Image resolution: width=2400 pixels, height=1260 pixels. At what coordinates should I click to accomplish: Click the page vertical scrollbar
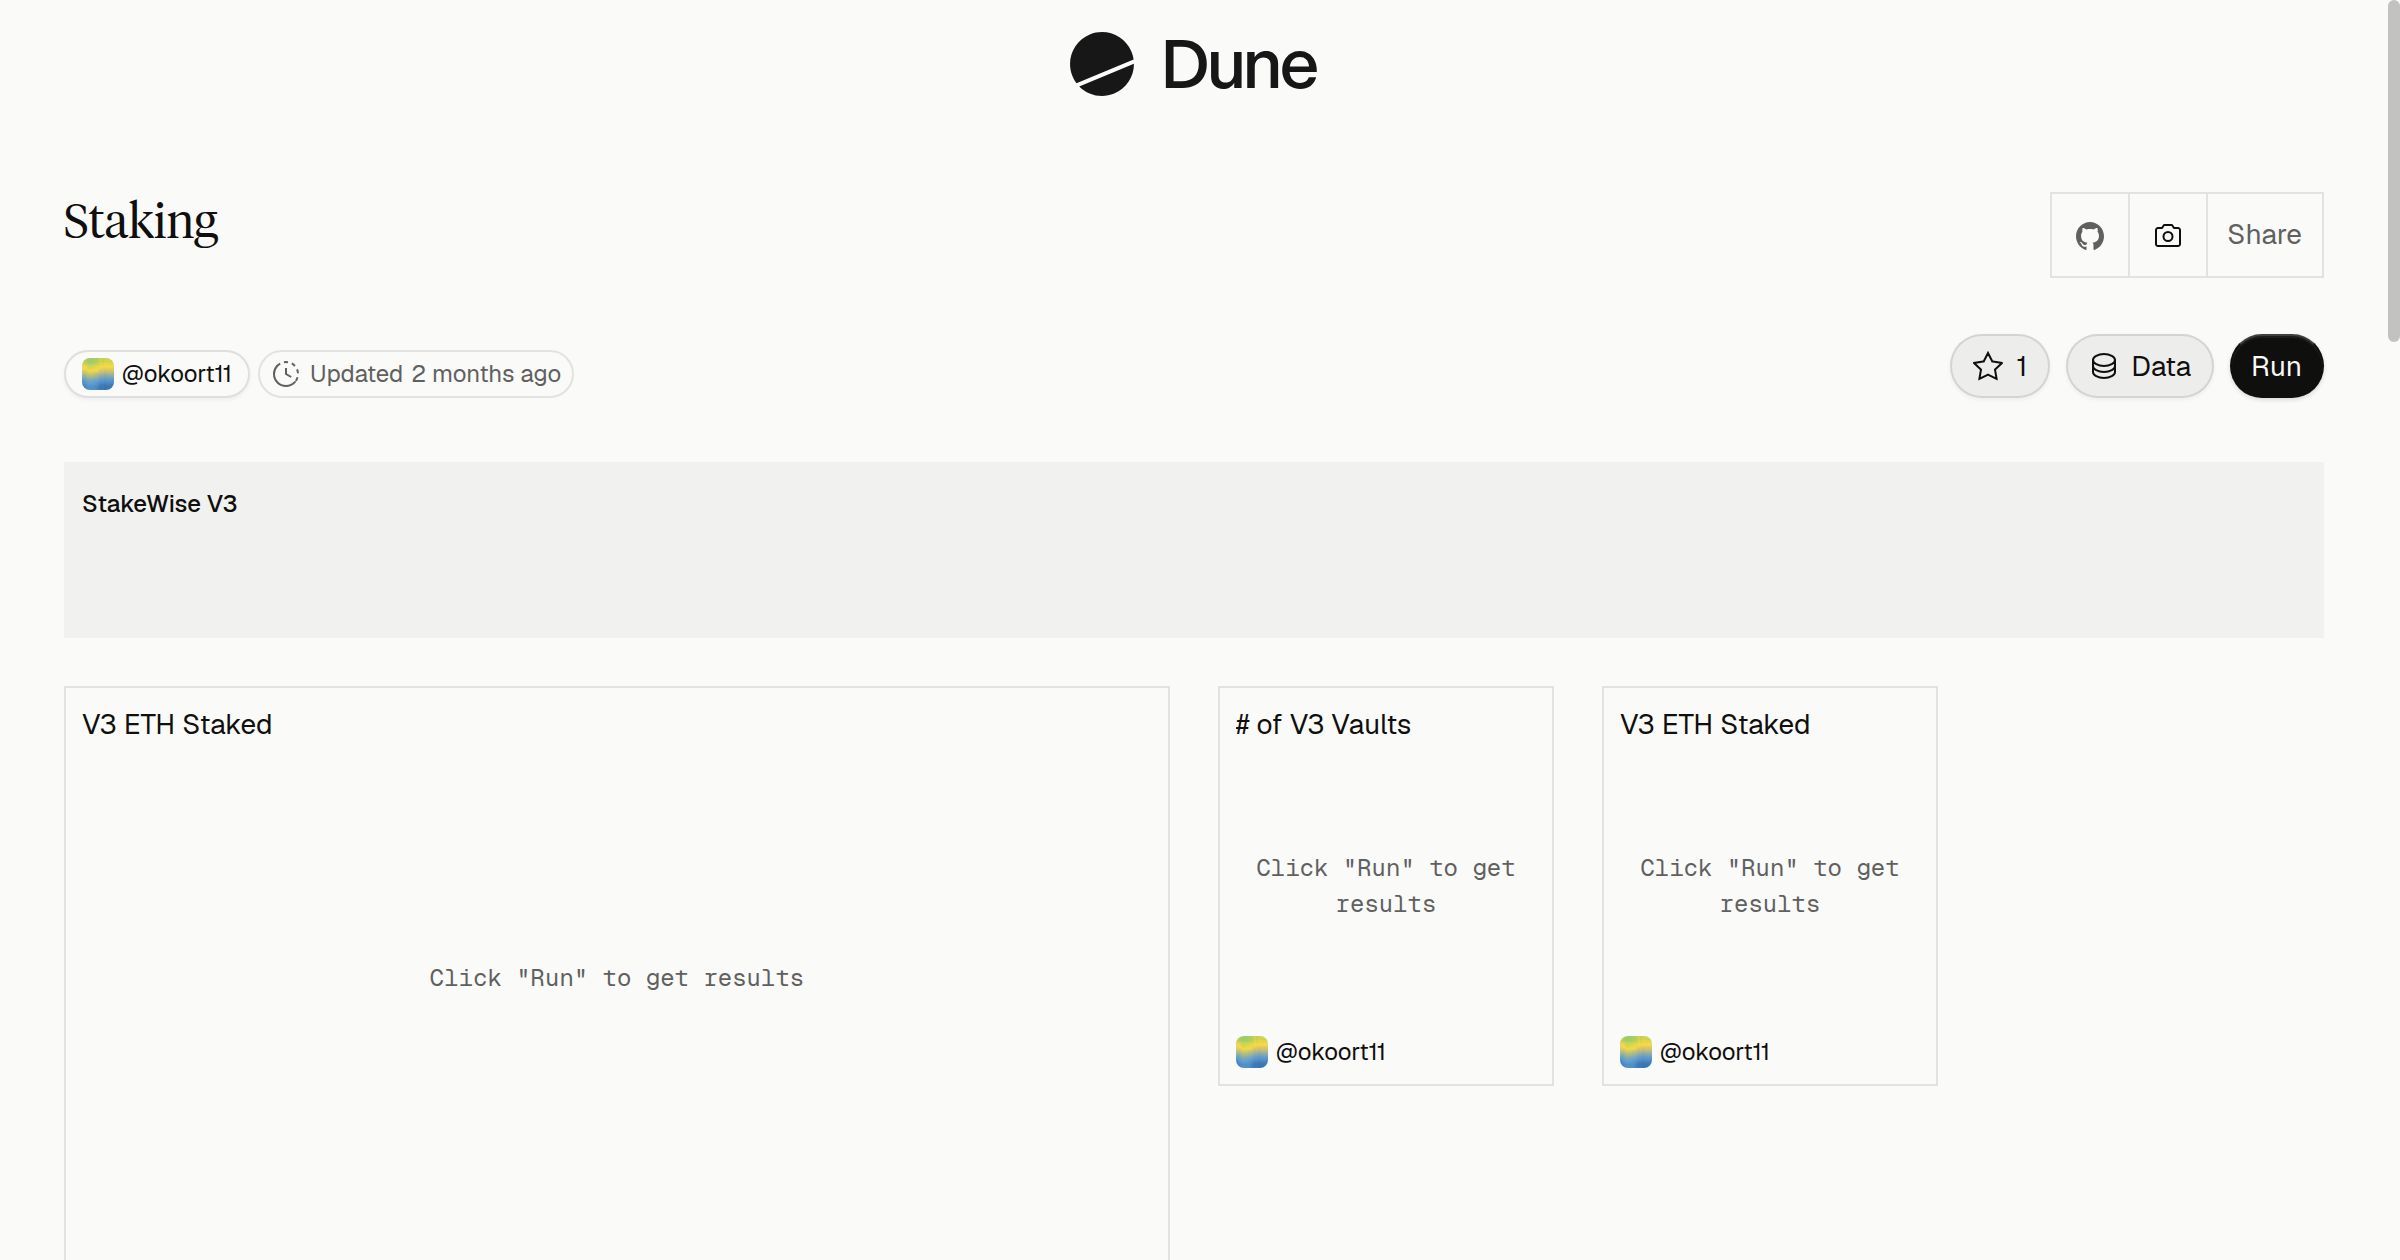[2393, 172]
